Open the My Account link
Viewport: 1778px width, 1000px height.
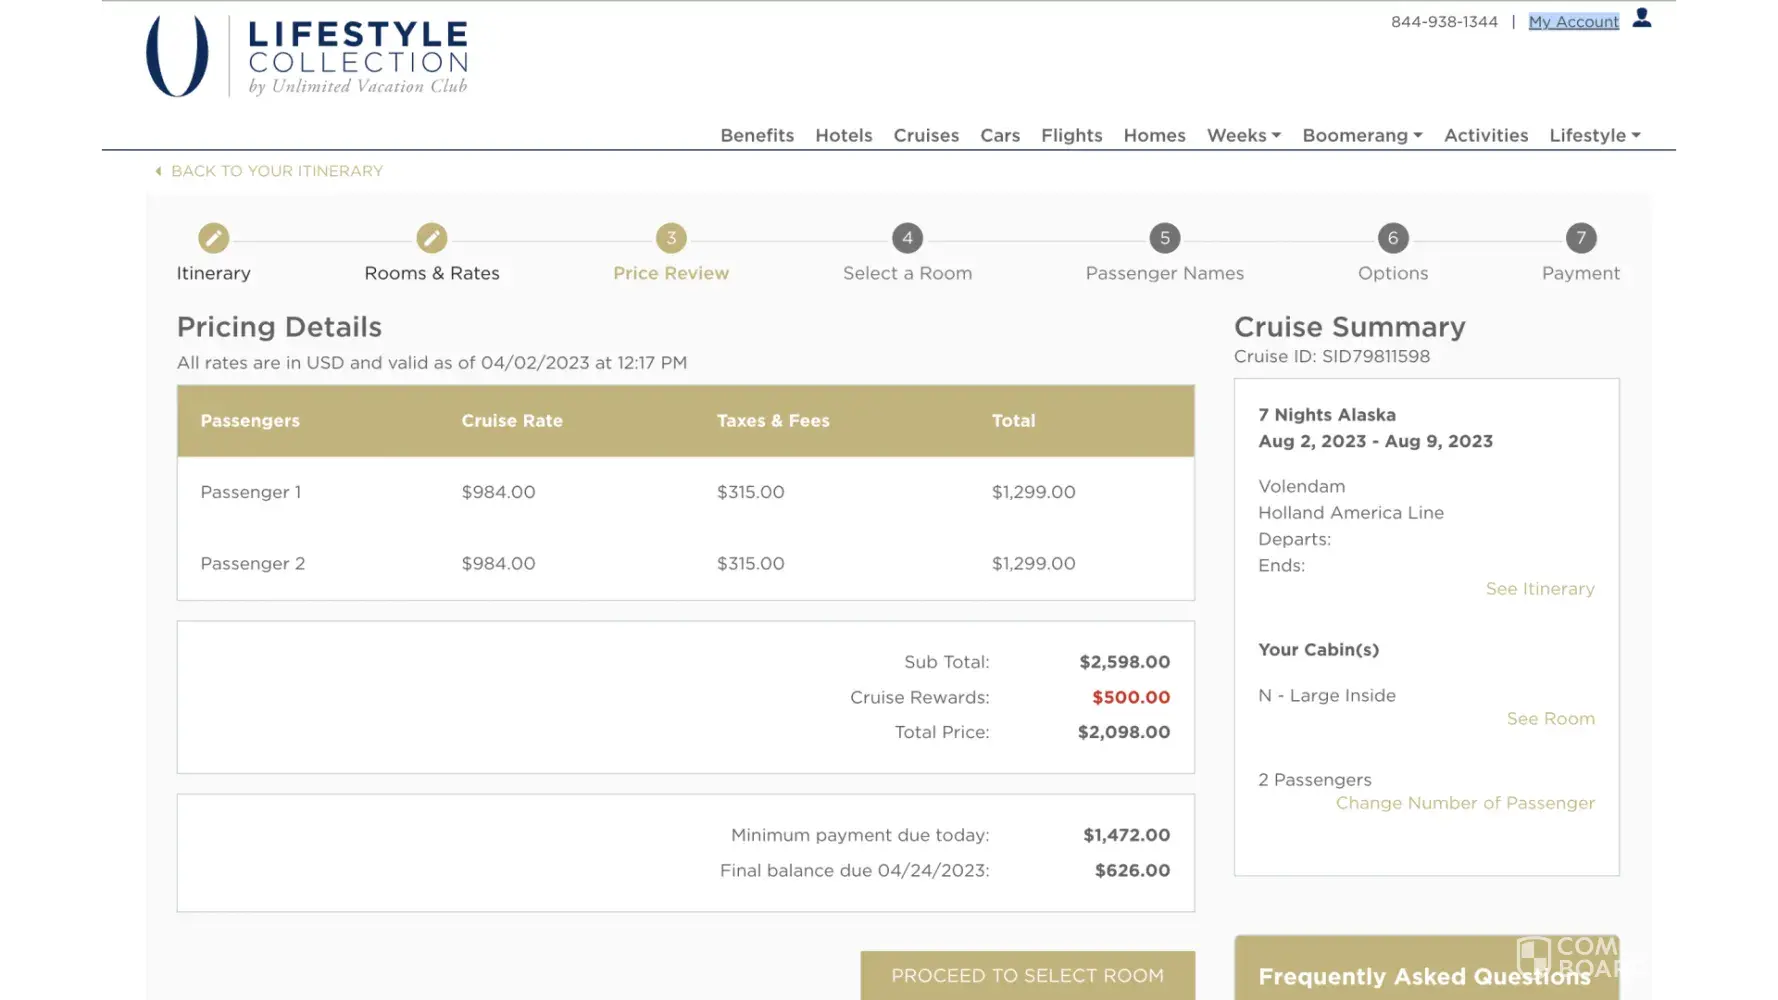pyautogui.click(x=1573, y=22)
